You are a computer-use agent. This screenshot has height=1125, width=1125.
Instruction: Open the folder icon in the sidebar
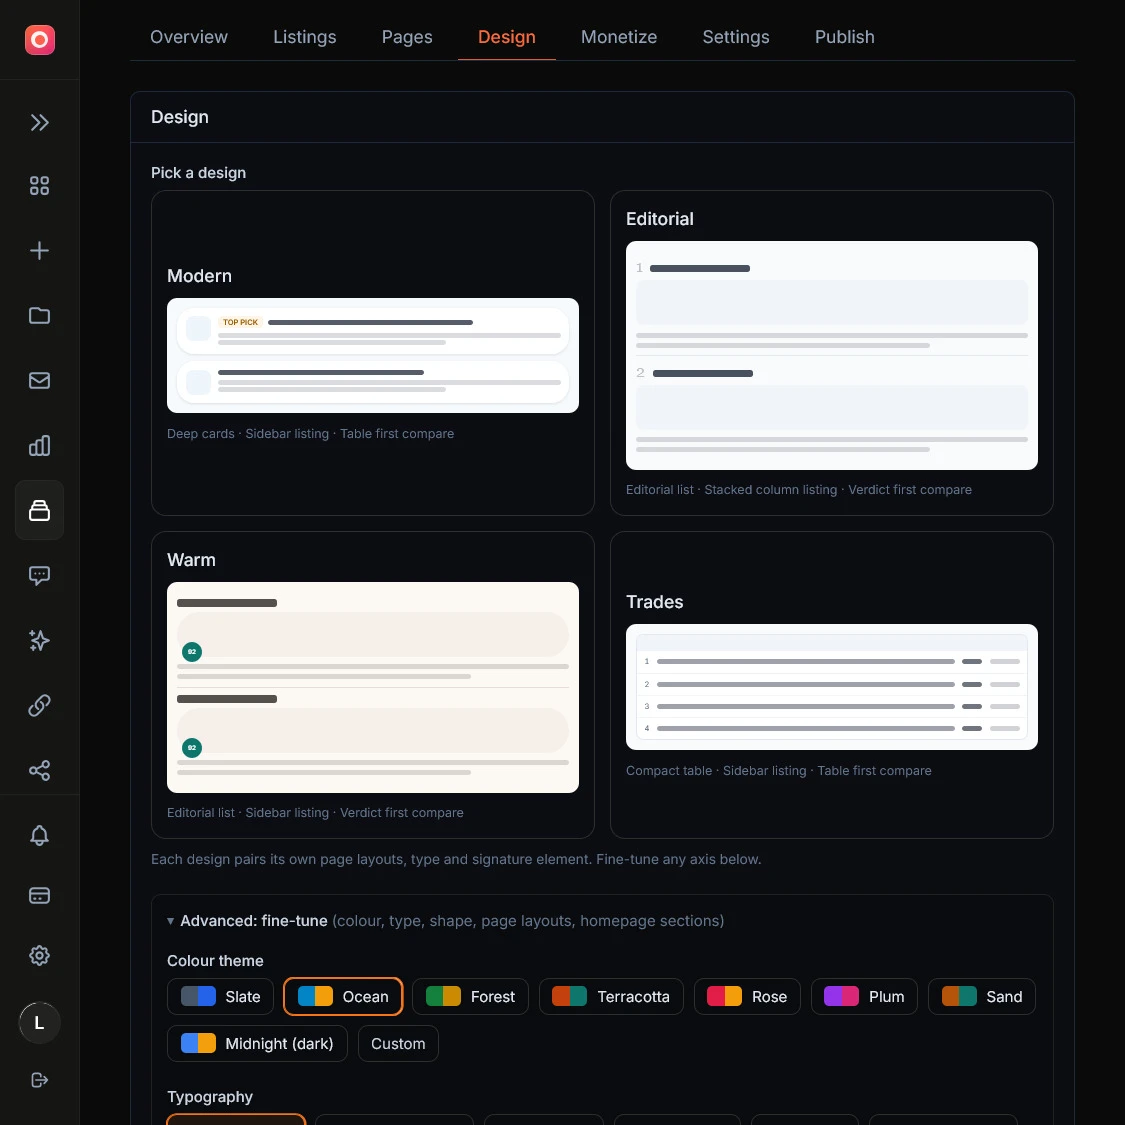click(39, 316)
